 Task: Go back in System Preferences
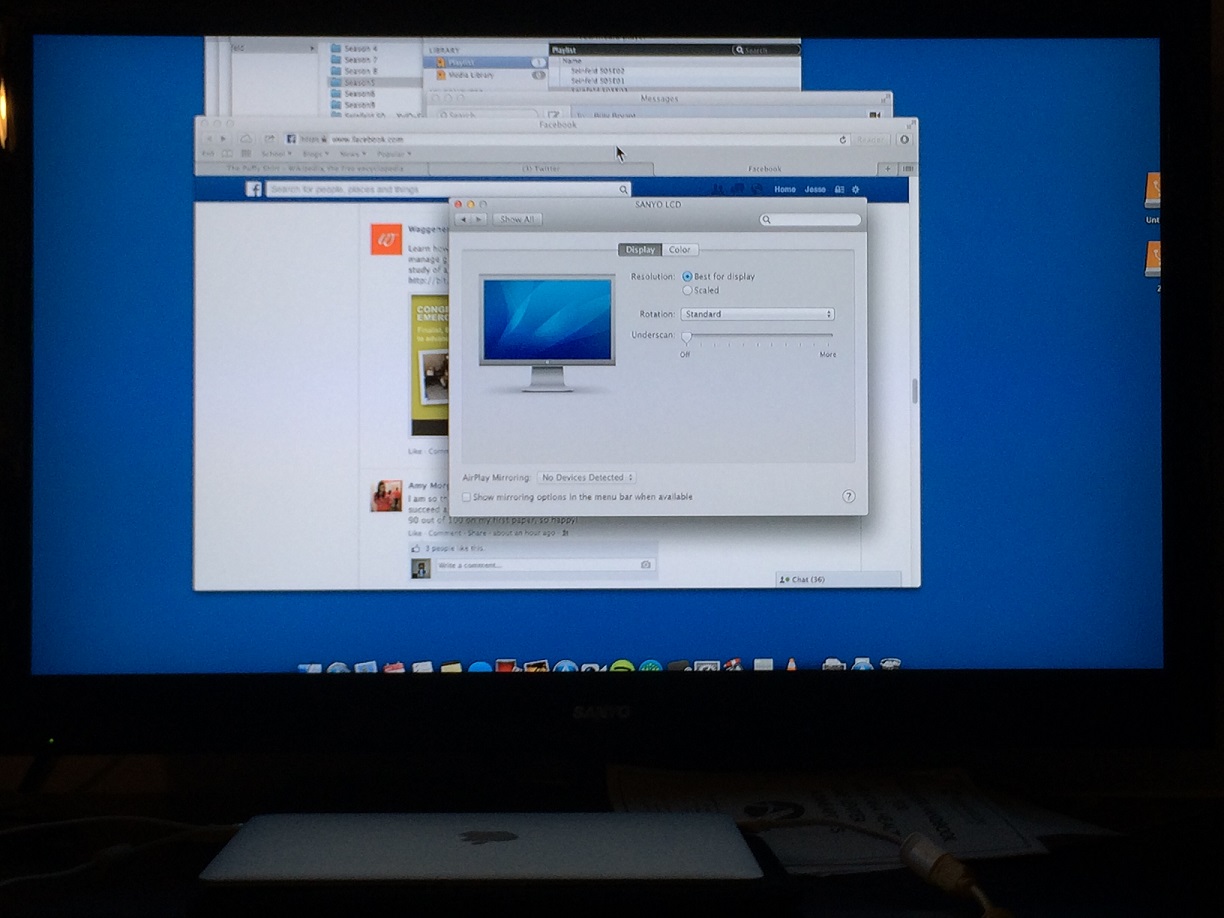click(x=463, y=219)
